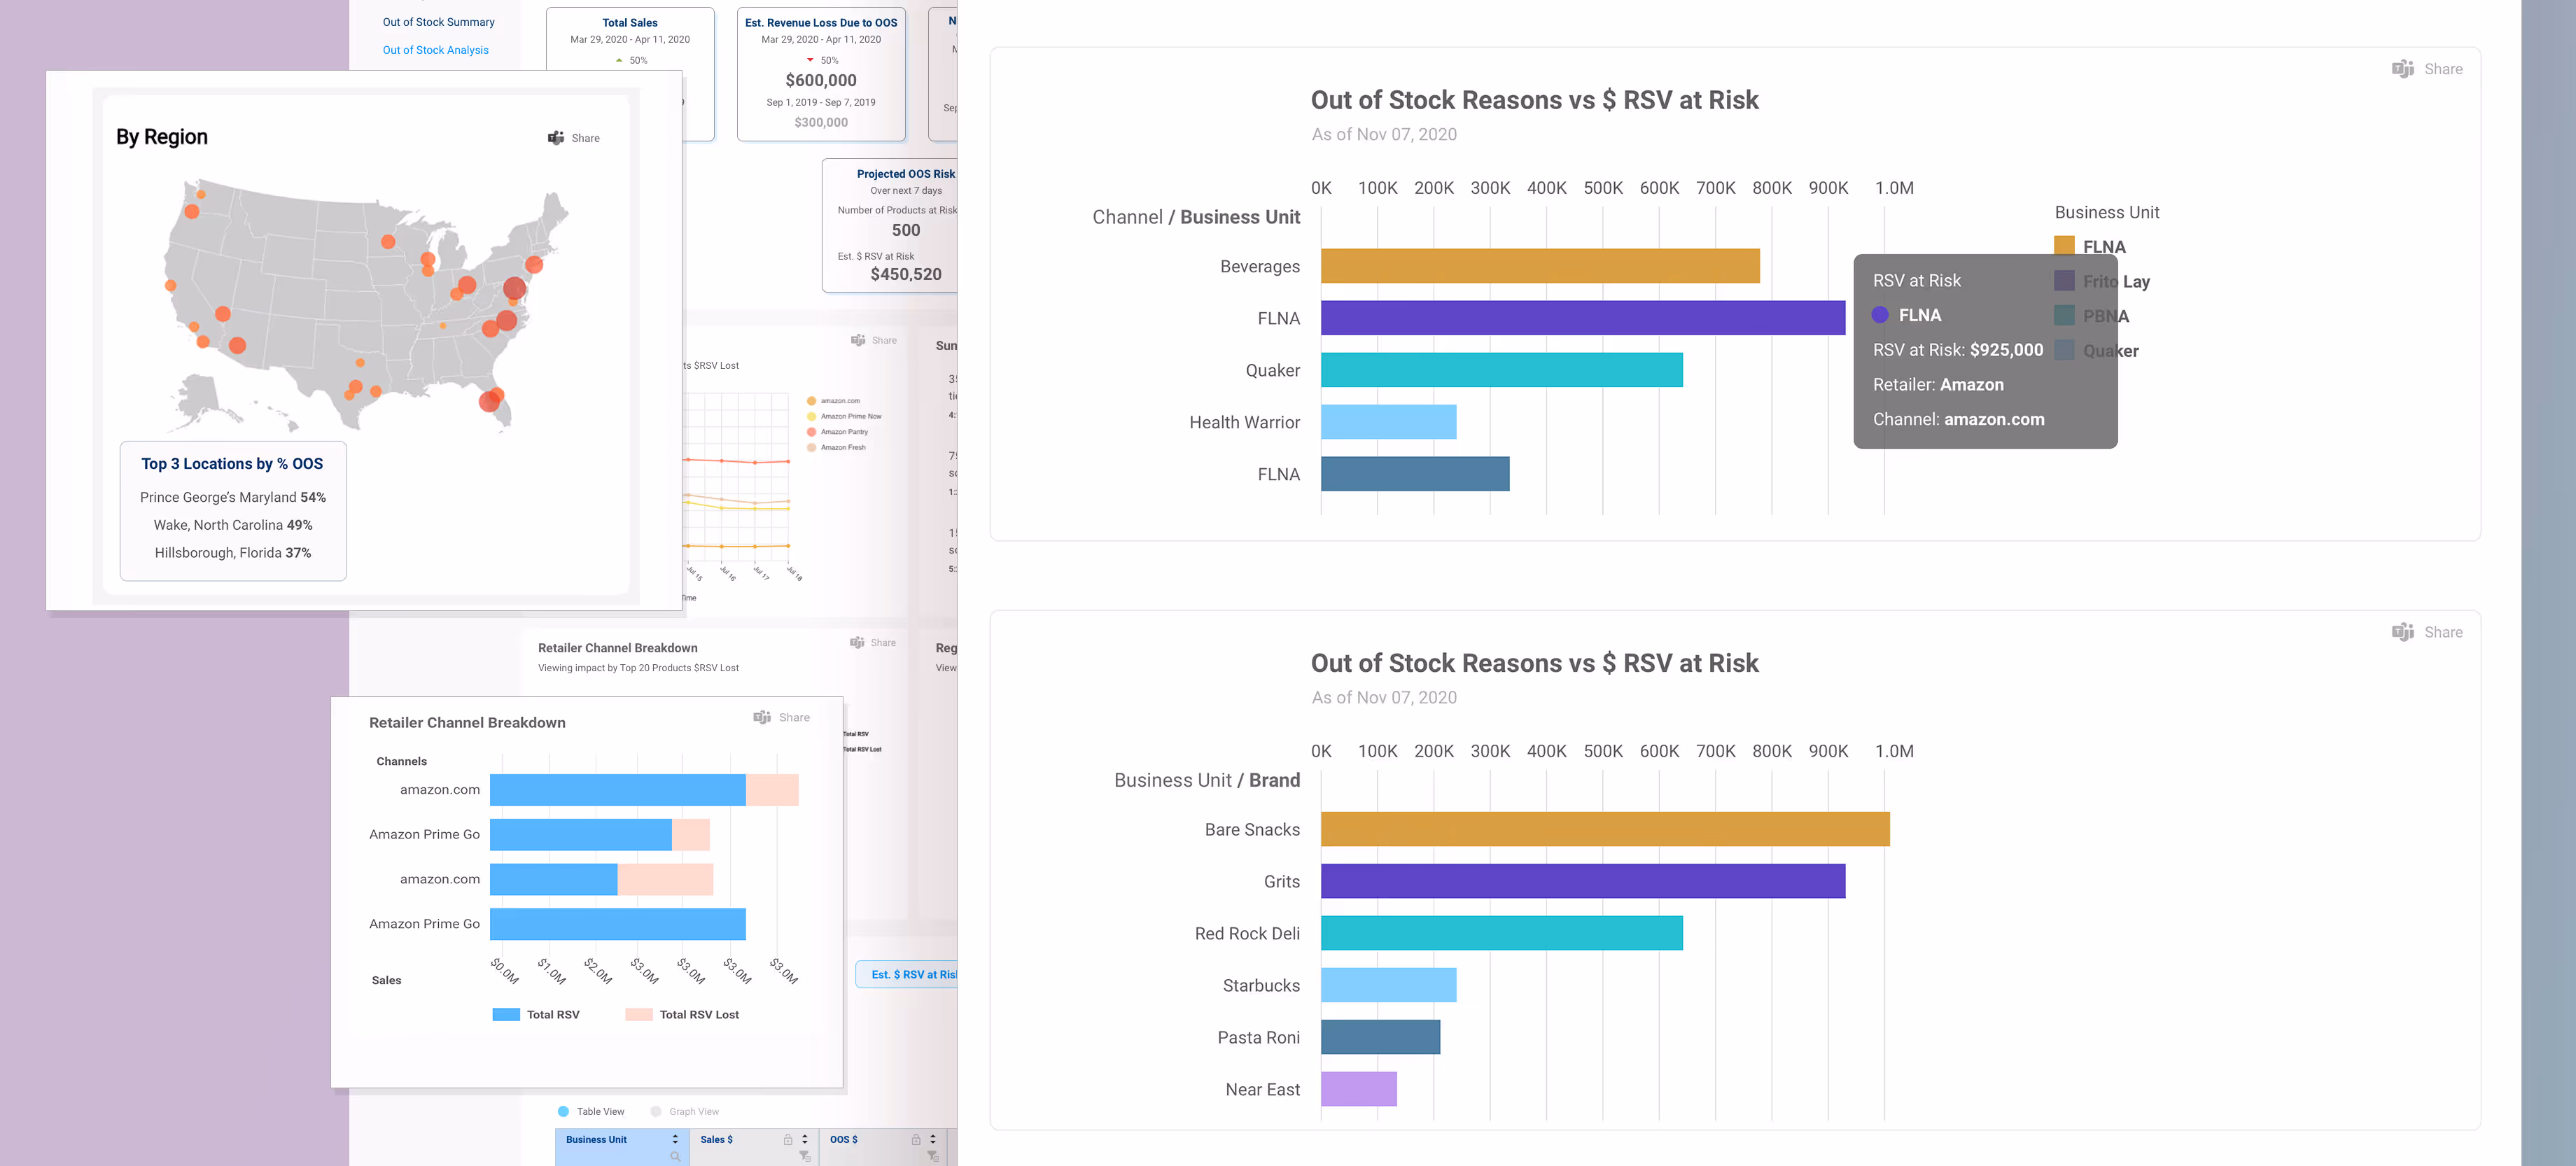
Task: Click filter icon in Sales $ column
Action: click(804, 1156)
